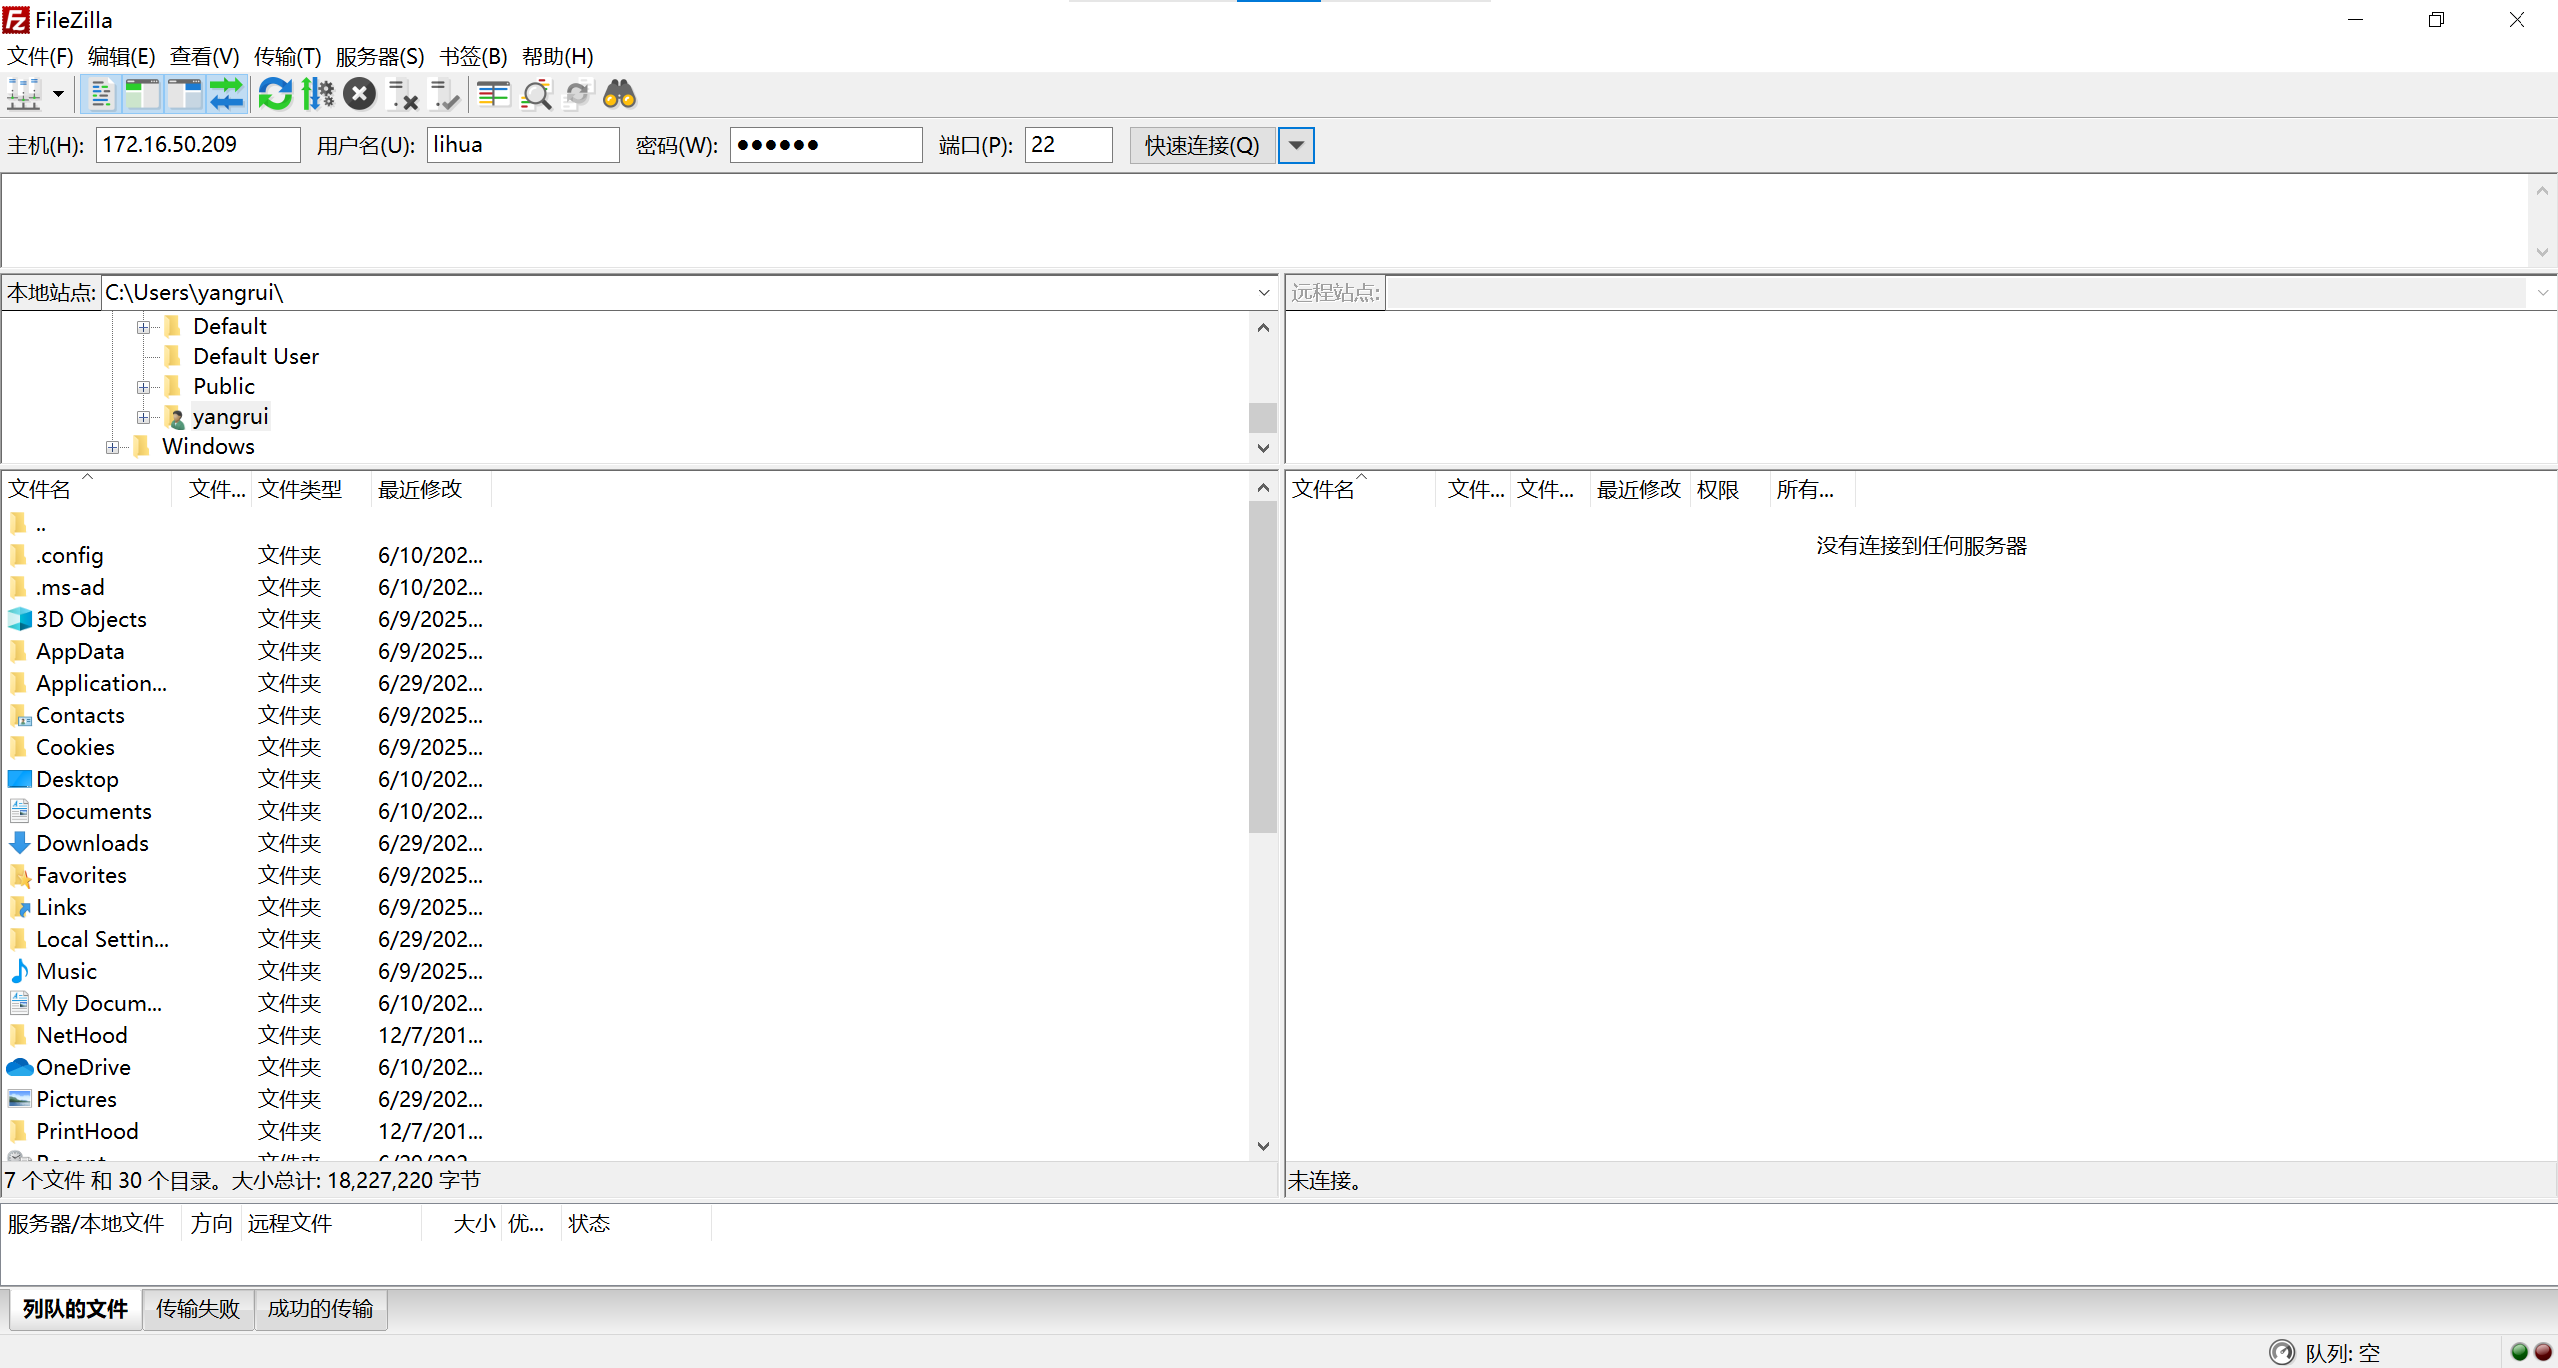This screenshot has height=1368, width=2558.
Task: Toggle the message log display
Action: 100,95
